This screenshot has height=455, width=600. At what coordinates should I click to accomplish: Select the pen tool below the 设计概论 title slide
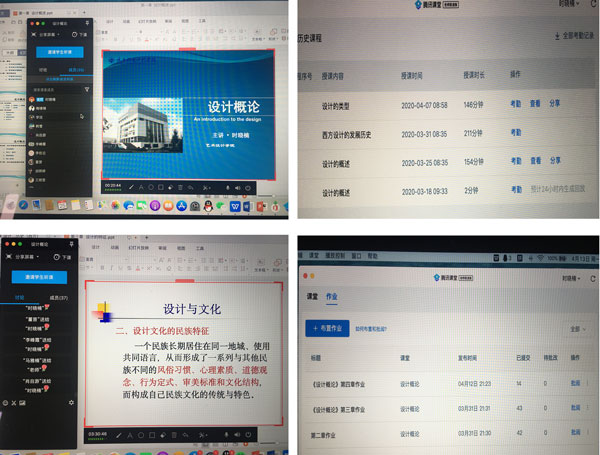click(129, 186)
